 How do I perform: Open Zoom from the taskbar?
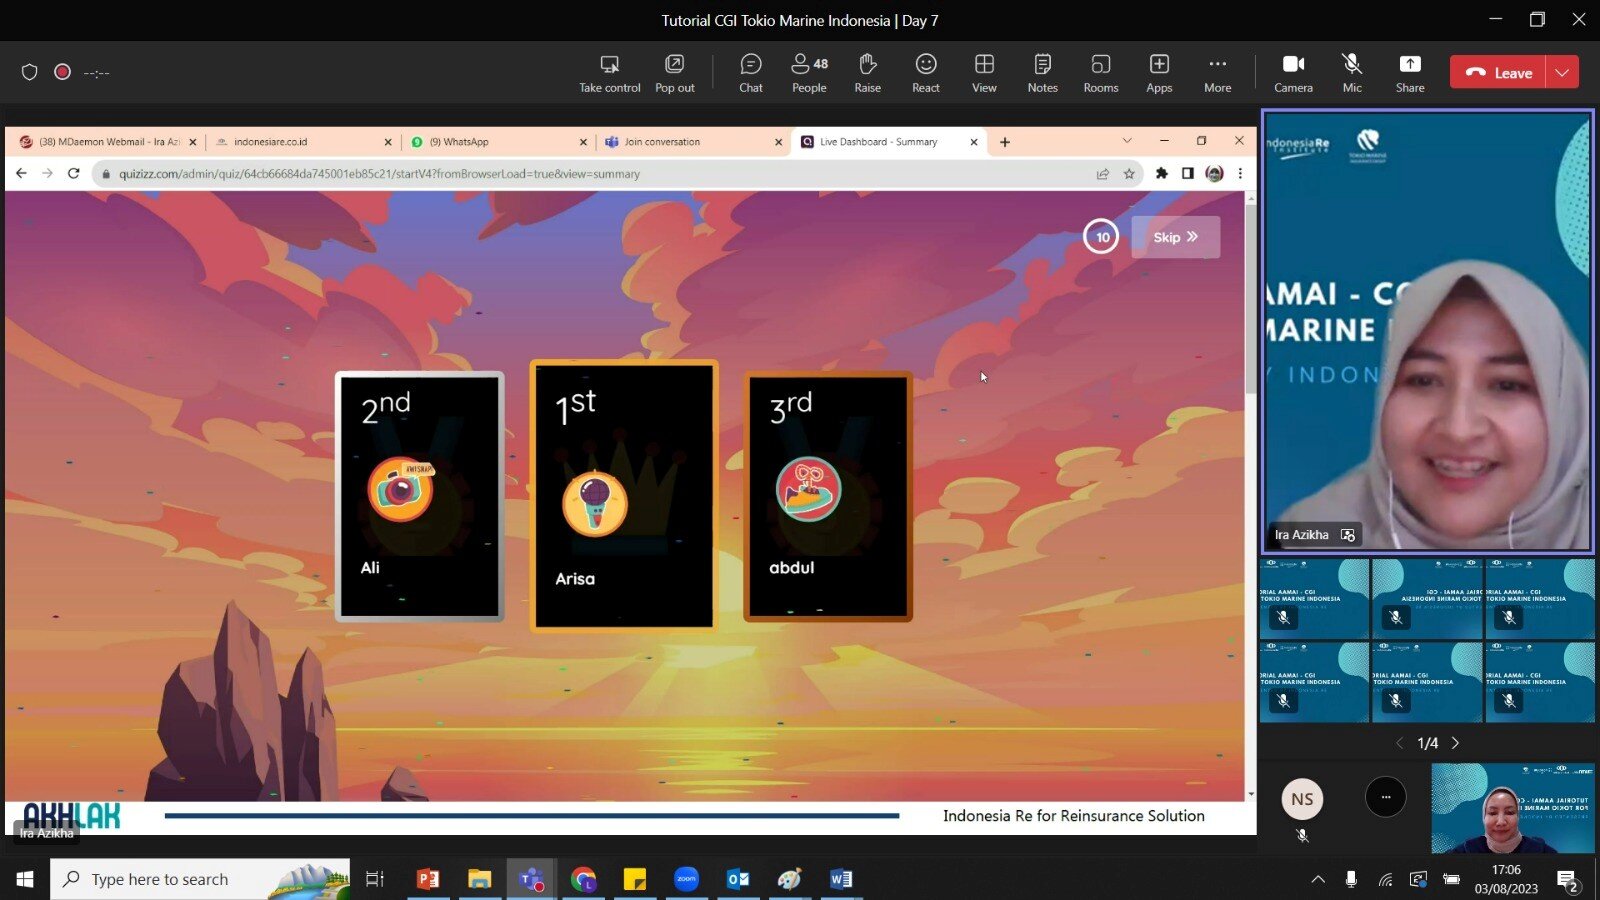click(686, 879)
